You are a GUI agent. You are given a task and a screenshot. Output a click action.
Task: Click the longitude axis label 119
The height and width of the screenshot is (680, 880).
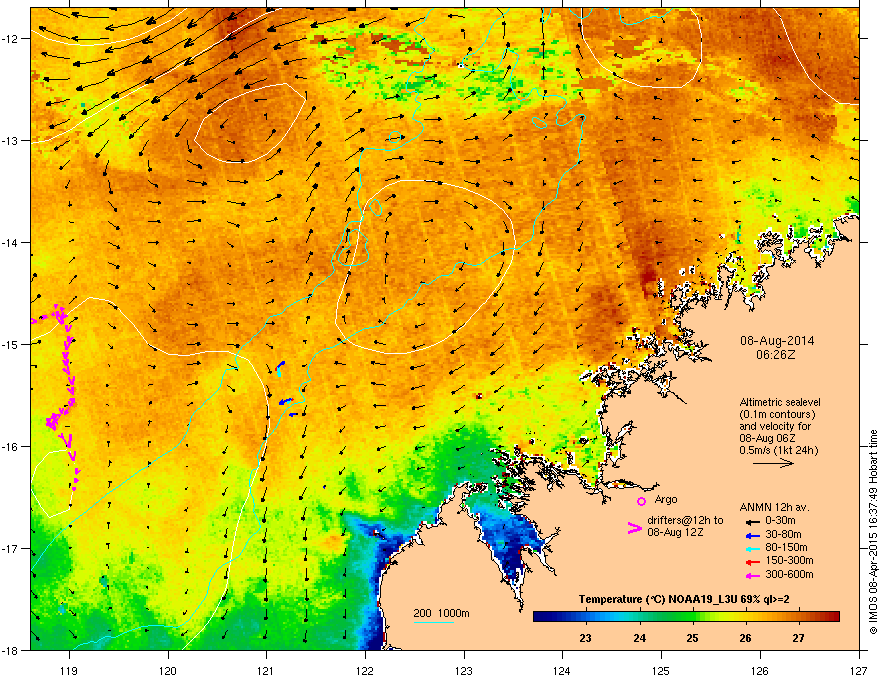69,670
